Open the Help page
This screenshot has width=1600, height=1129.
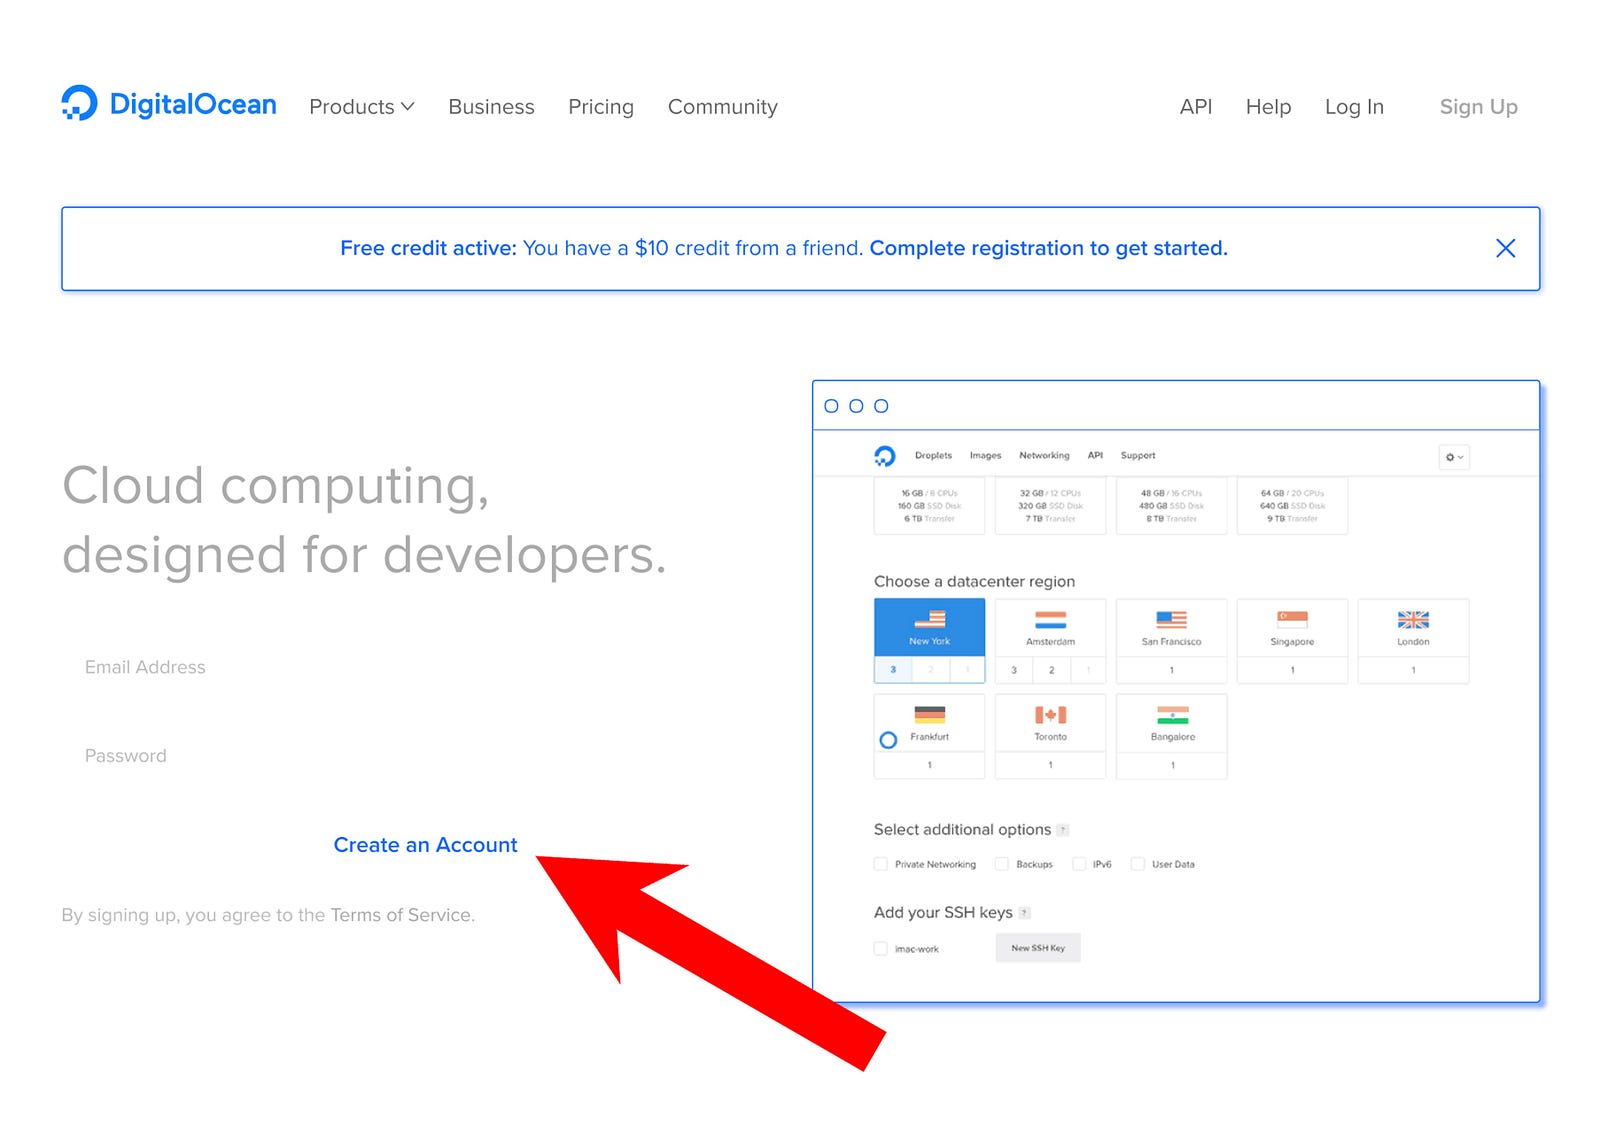pyautogui.click(x=1268, y=107)
